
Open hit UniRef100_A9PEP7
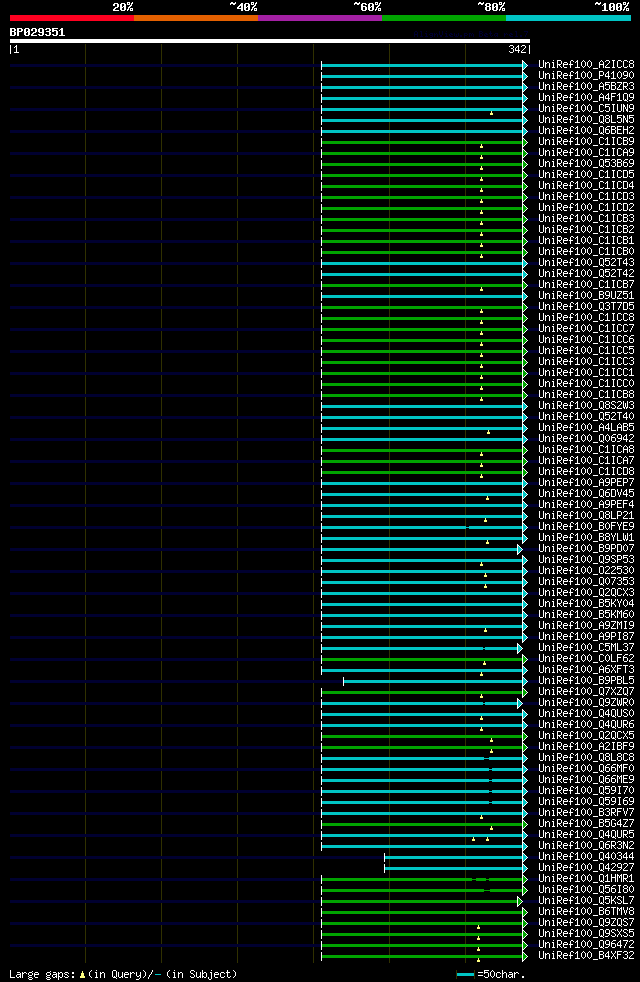tap(586, 482)
